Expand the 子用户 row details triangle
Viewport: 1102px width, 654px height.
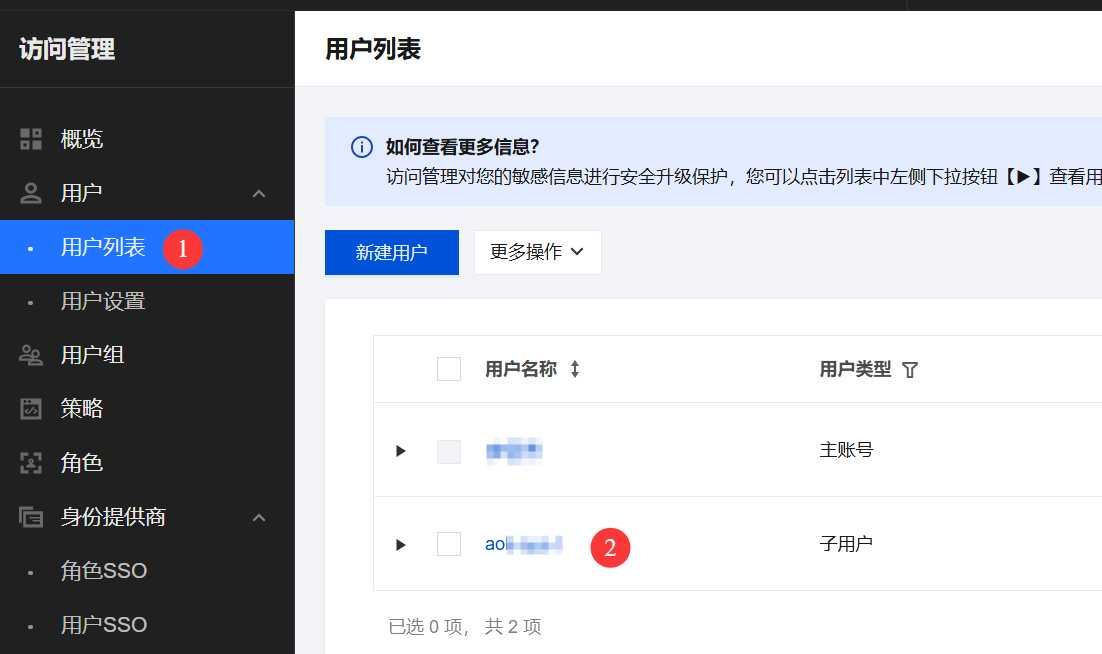(x=401, y=545)
